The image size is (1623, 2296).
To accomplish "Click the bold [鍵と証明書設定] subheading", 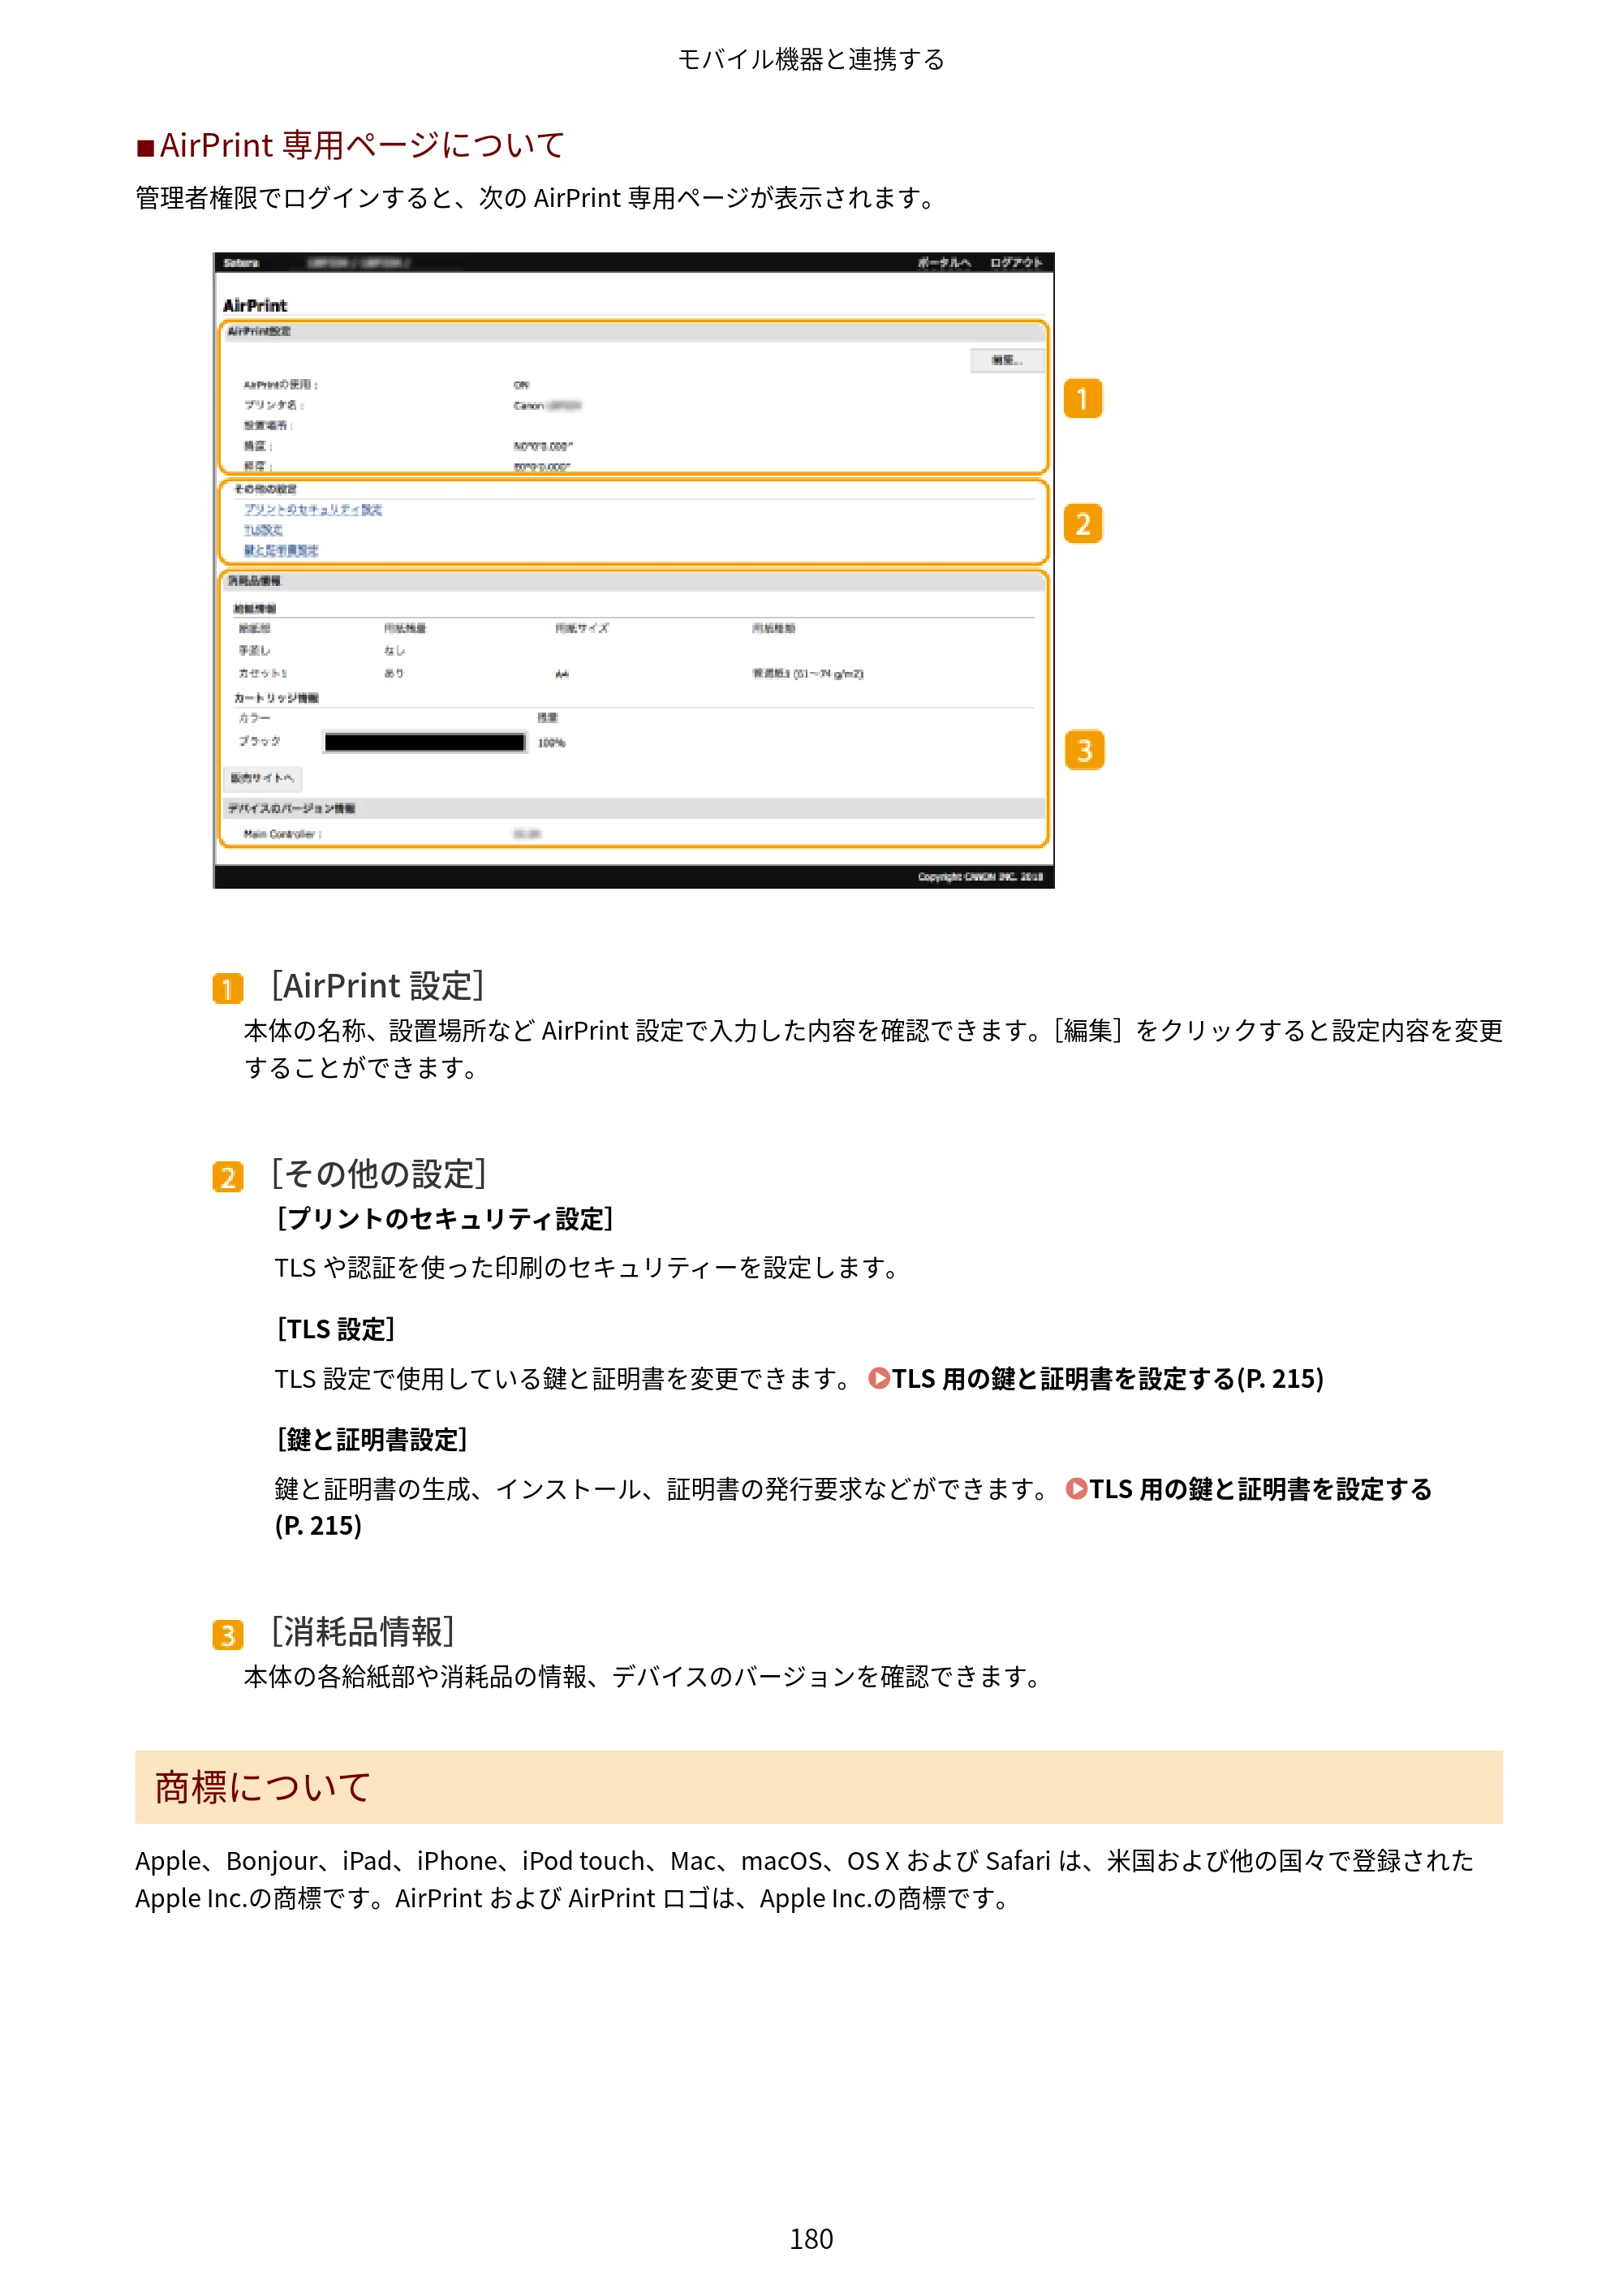I will tap(372, 1439).
